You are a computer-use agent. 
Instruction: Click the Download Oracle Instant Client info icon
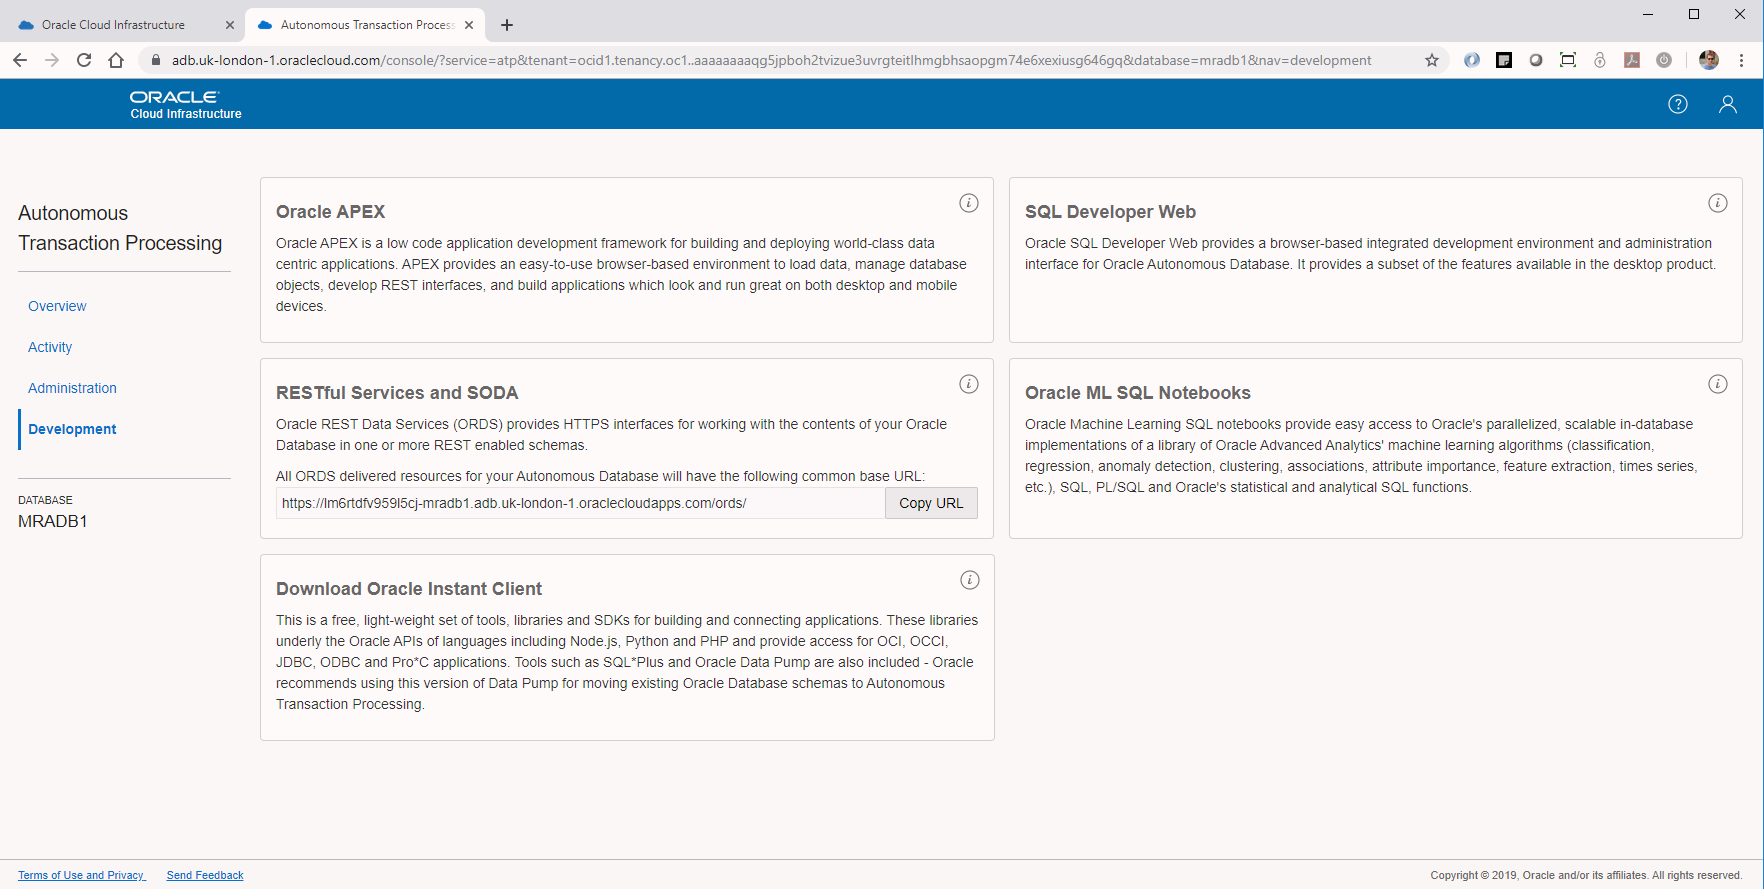[969, 580]
